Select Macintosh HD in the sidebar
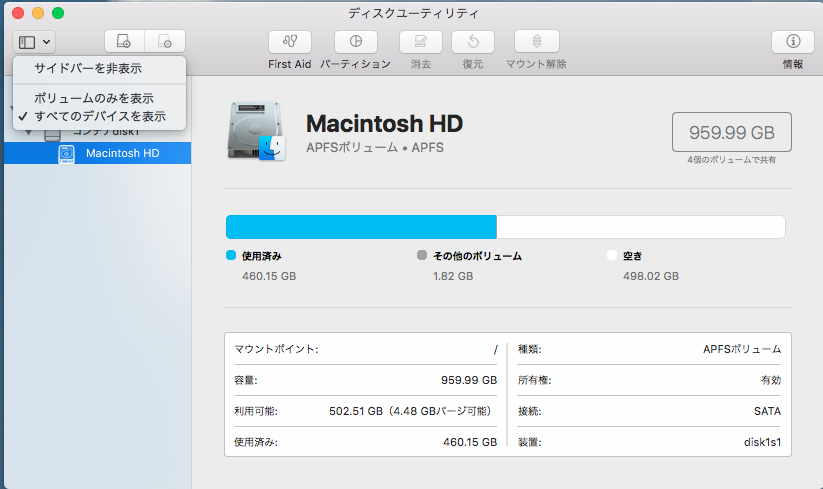Image resolution: width=823 pixels, height=489 pixels. [98, 153]
